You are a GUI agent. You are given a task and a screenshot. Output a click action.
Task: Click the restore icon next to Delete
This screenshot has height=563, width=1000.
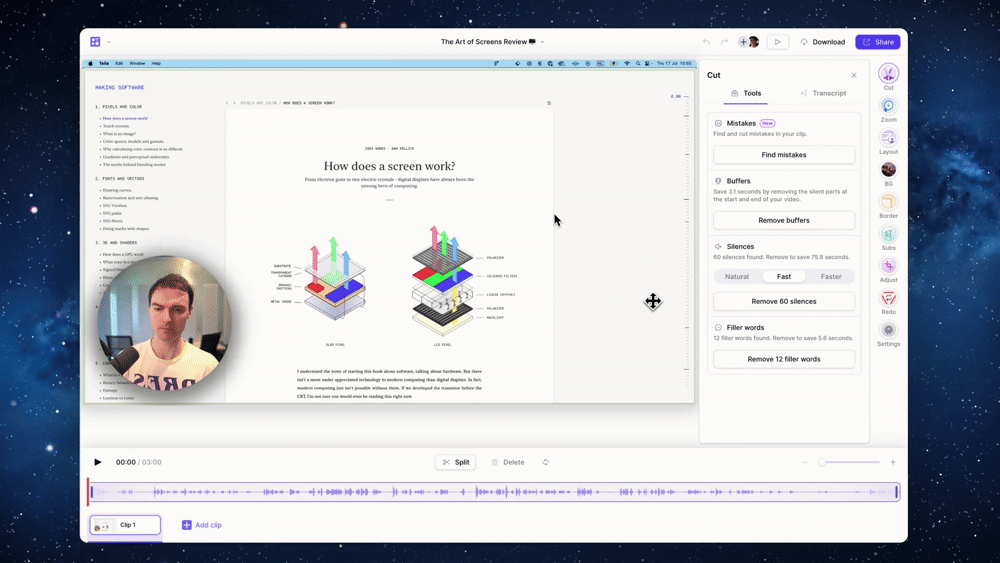pos(545,462)
